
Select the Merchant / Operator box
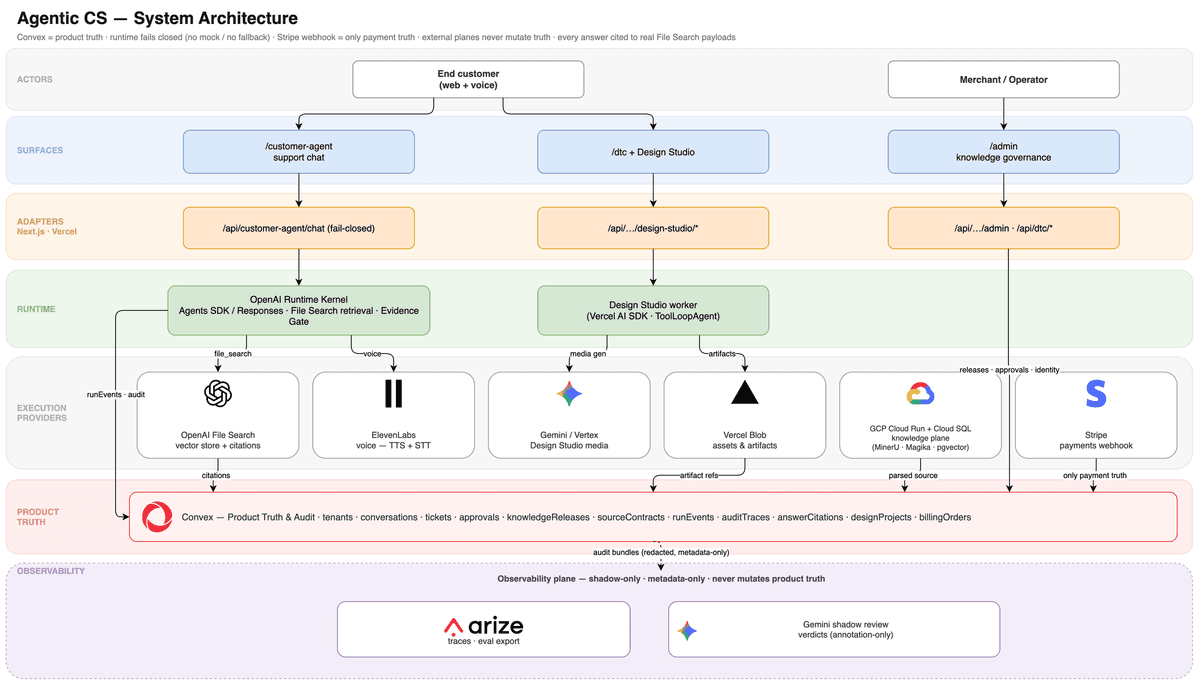(1004, 79)
